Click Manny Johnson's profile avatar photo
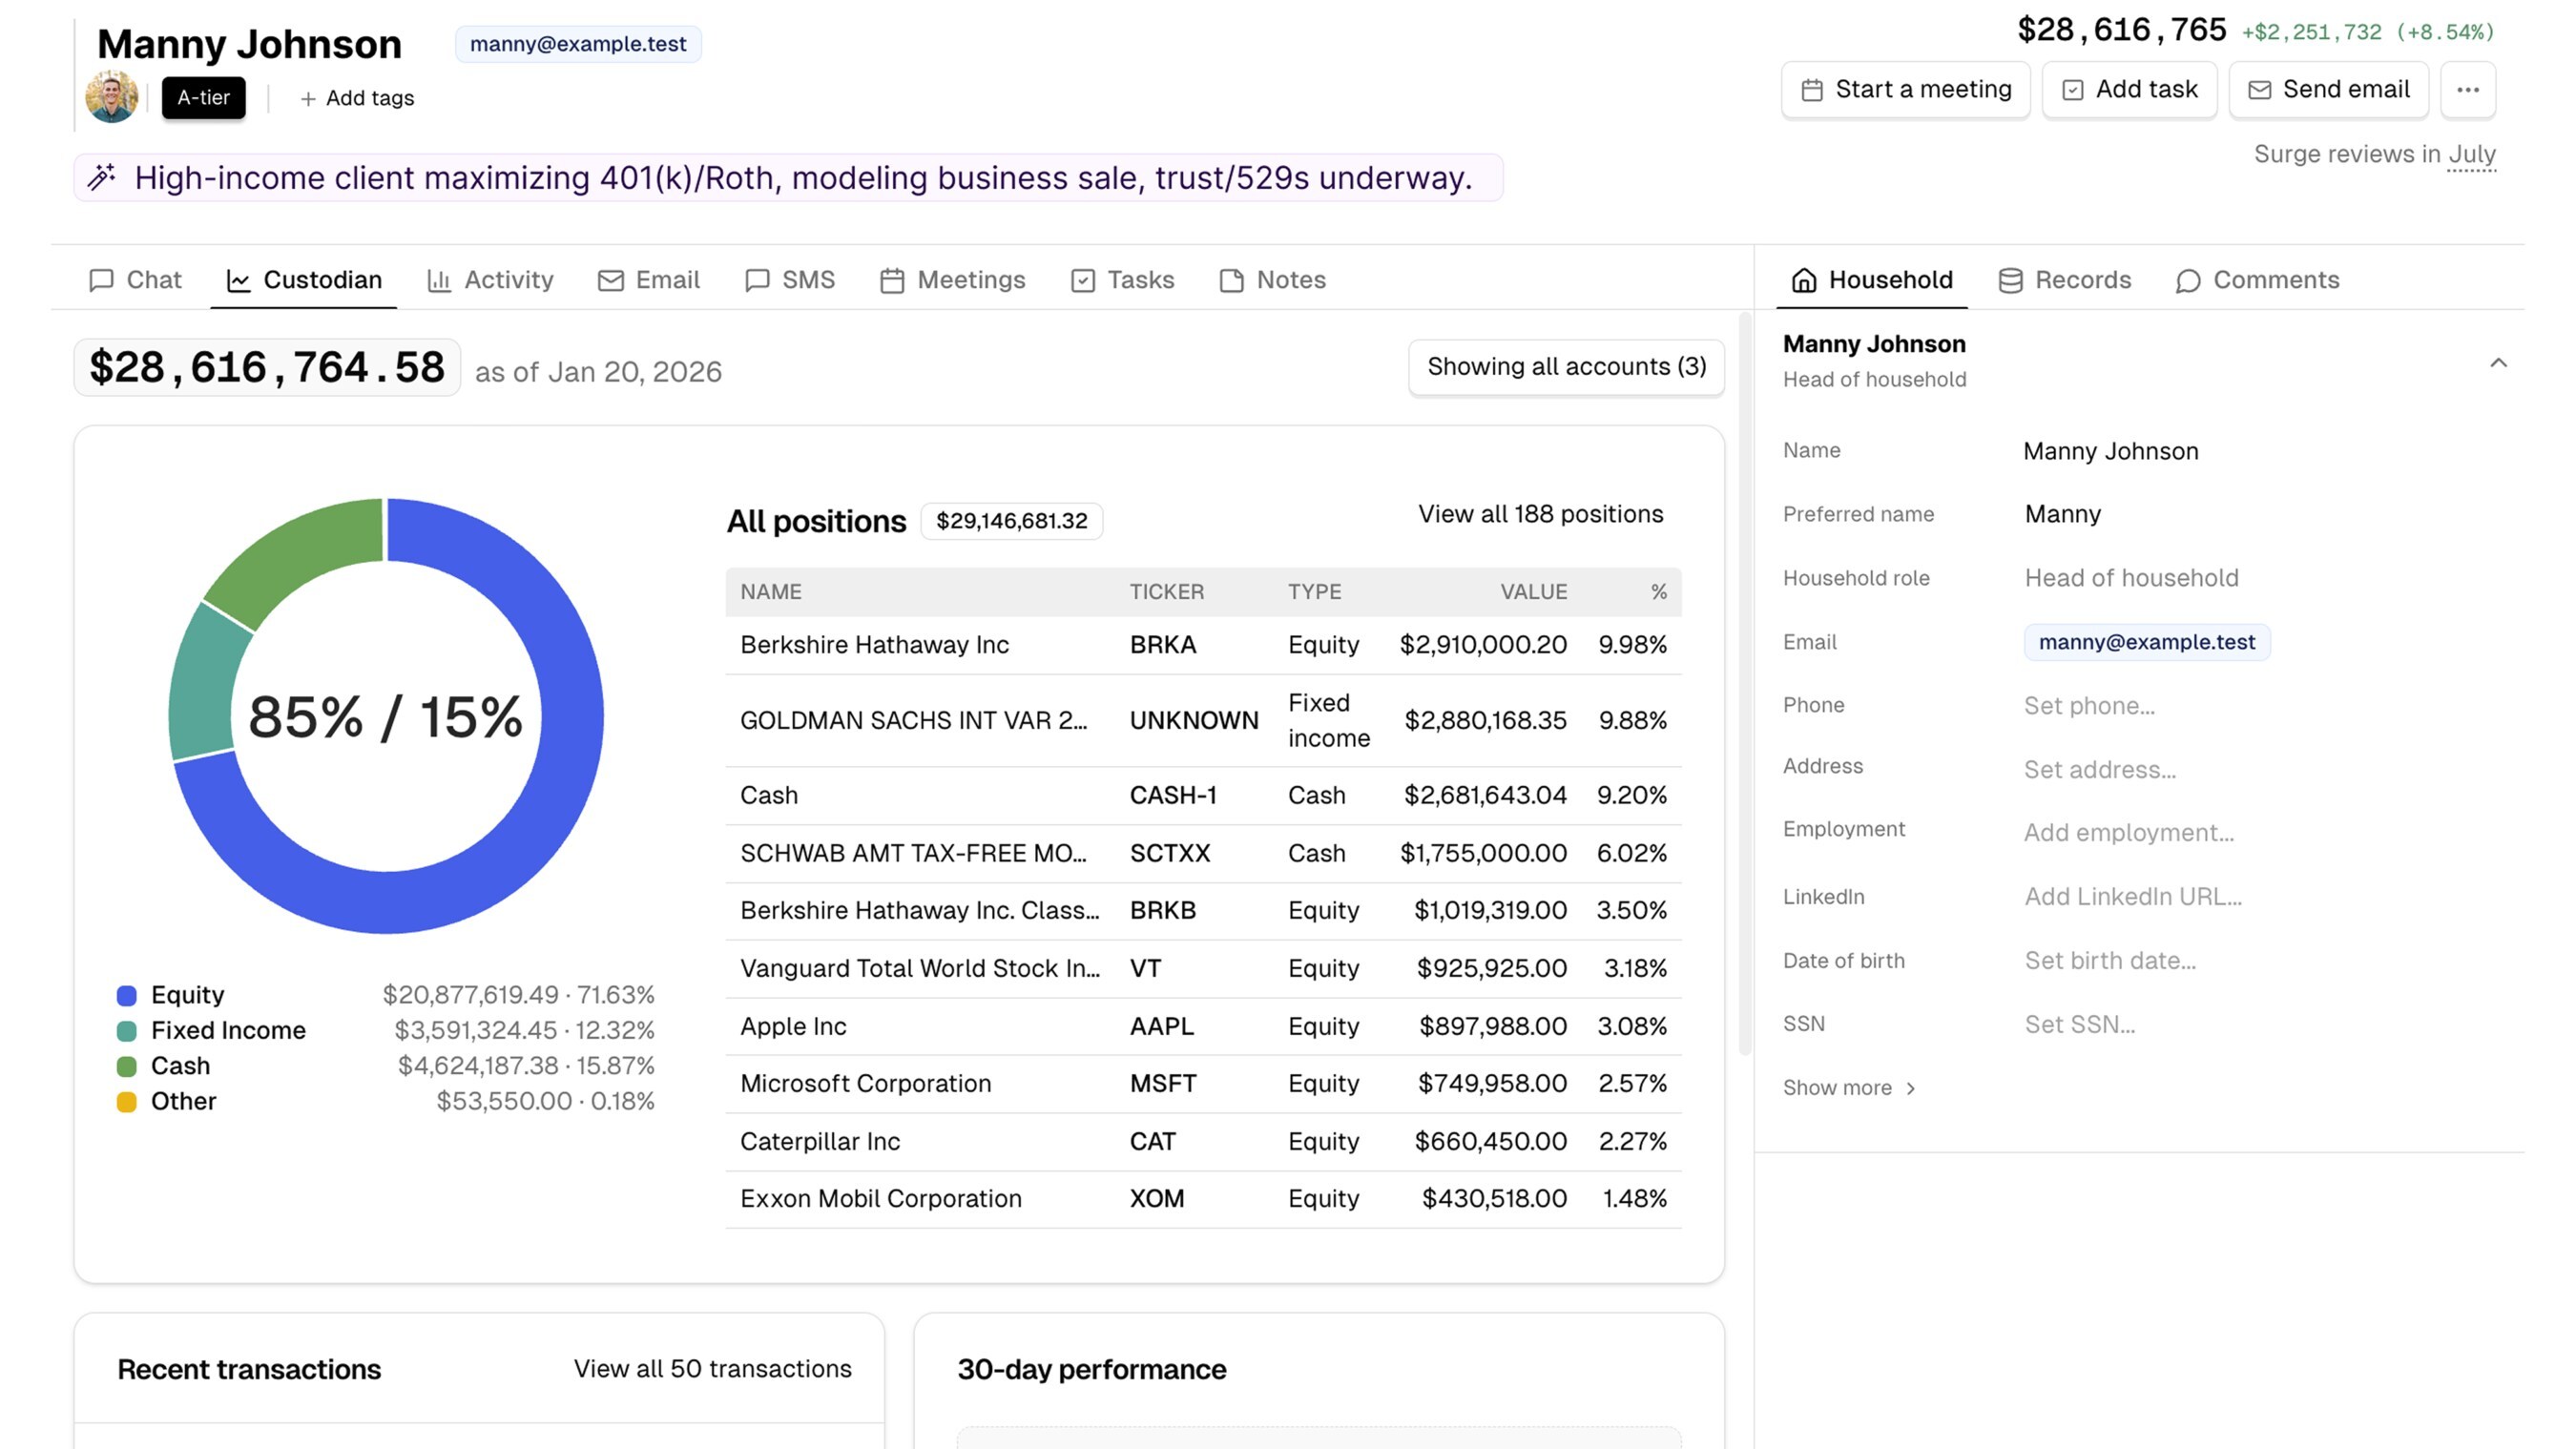The image size is (2576, 1449). tap(112, 97)
